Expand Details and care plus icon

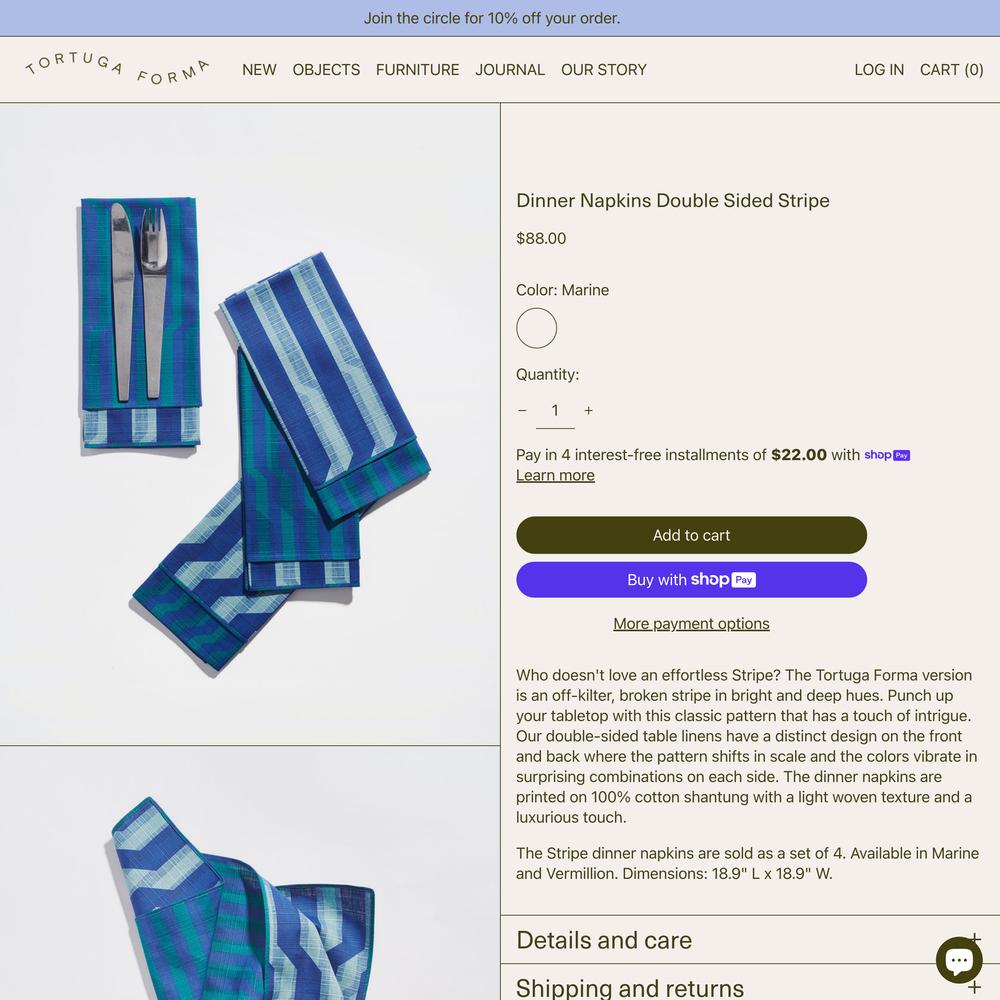click(x=975, y=939)
